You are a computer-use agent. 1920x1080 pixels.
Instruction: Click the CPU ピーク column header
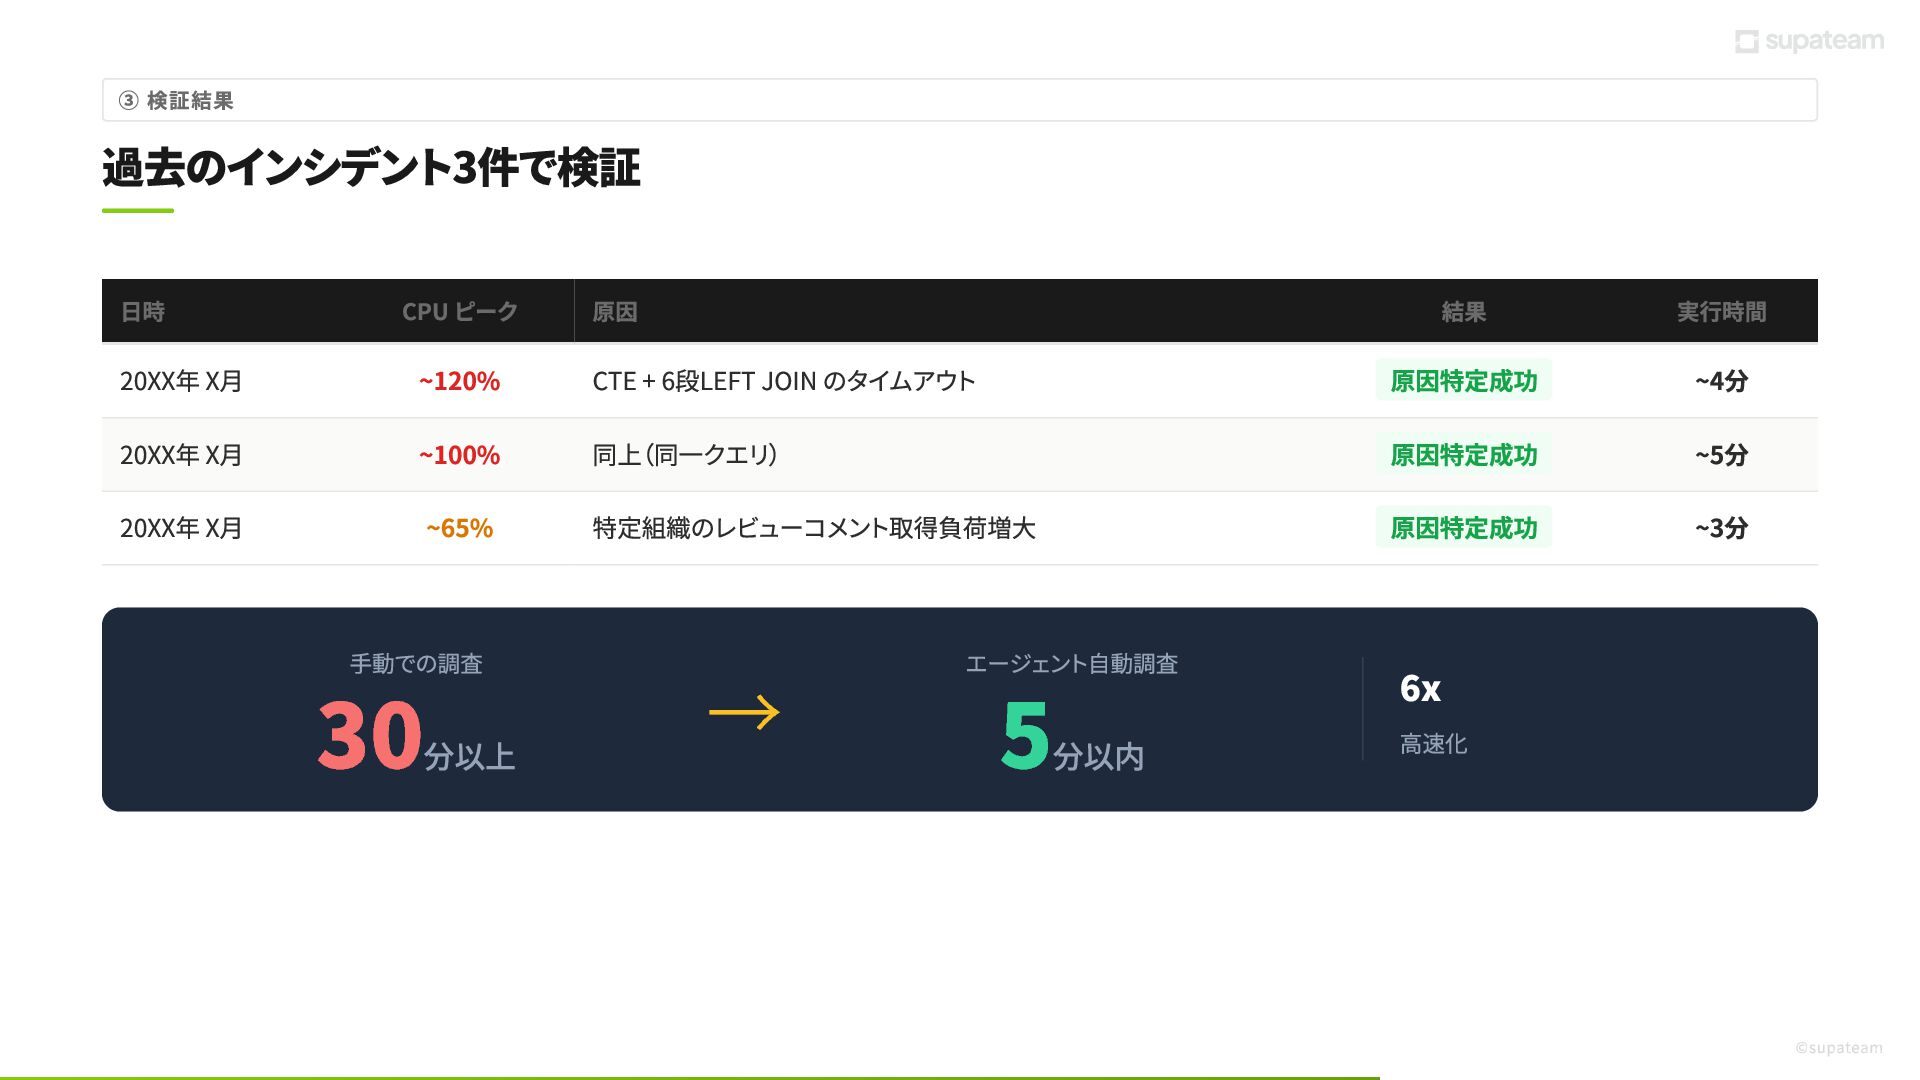point(459,311)
